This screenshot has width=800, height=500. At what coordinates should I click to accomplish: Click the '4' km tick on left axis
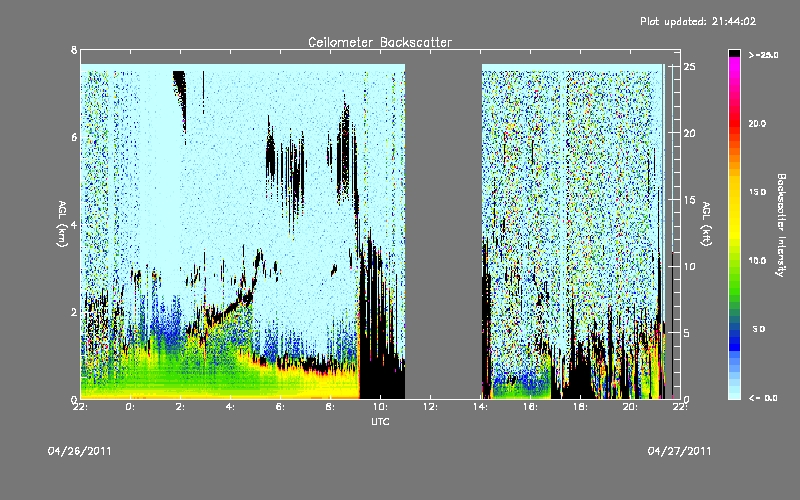[x=74, y=224]
